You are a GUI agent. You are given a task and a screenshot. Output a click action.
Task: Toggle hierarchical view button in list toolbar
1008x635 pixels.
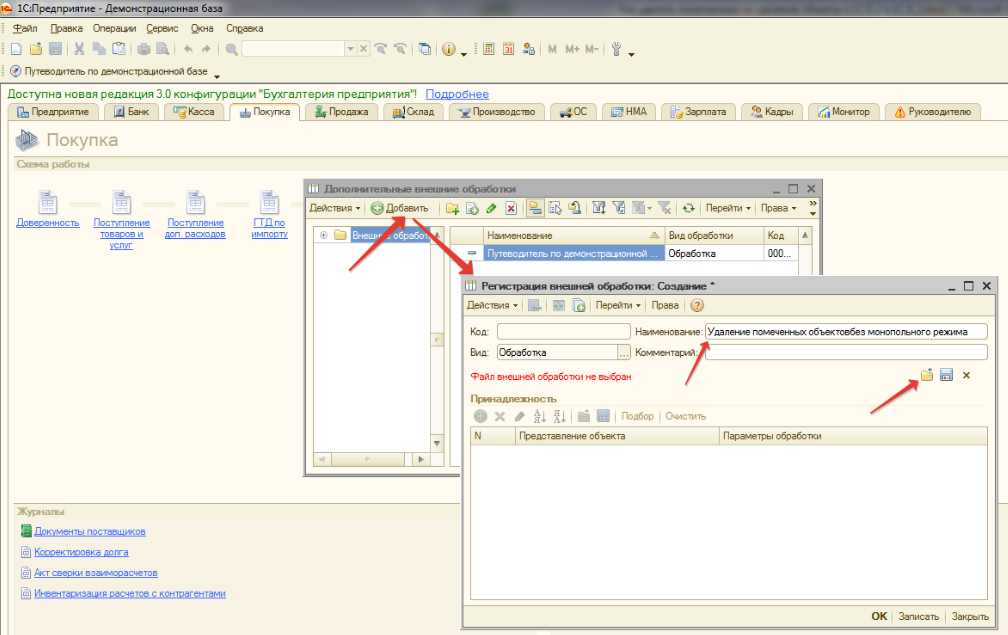[535, 208]
